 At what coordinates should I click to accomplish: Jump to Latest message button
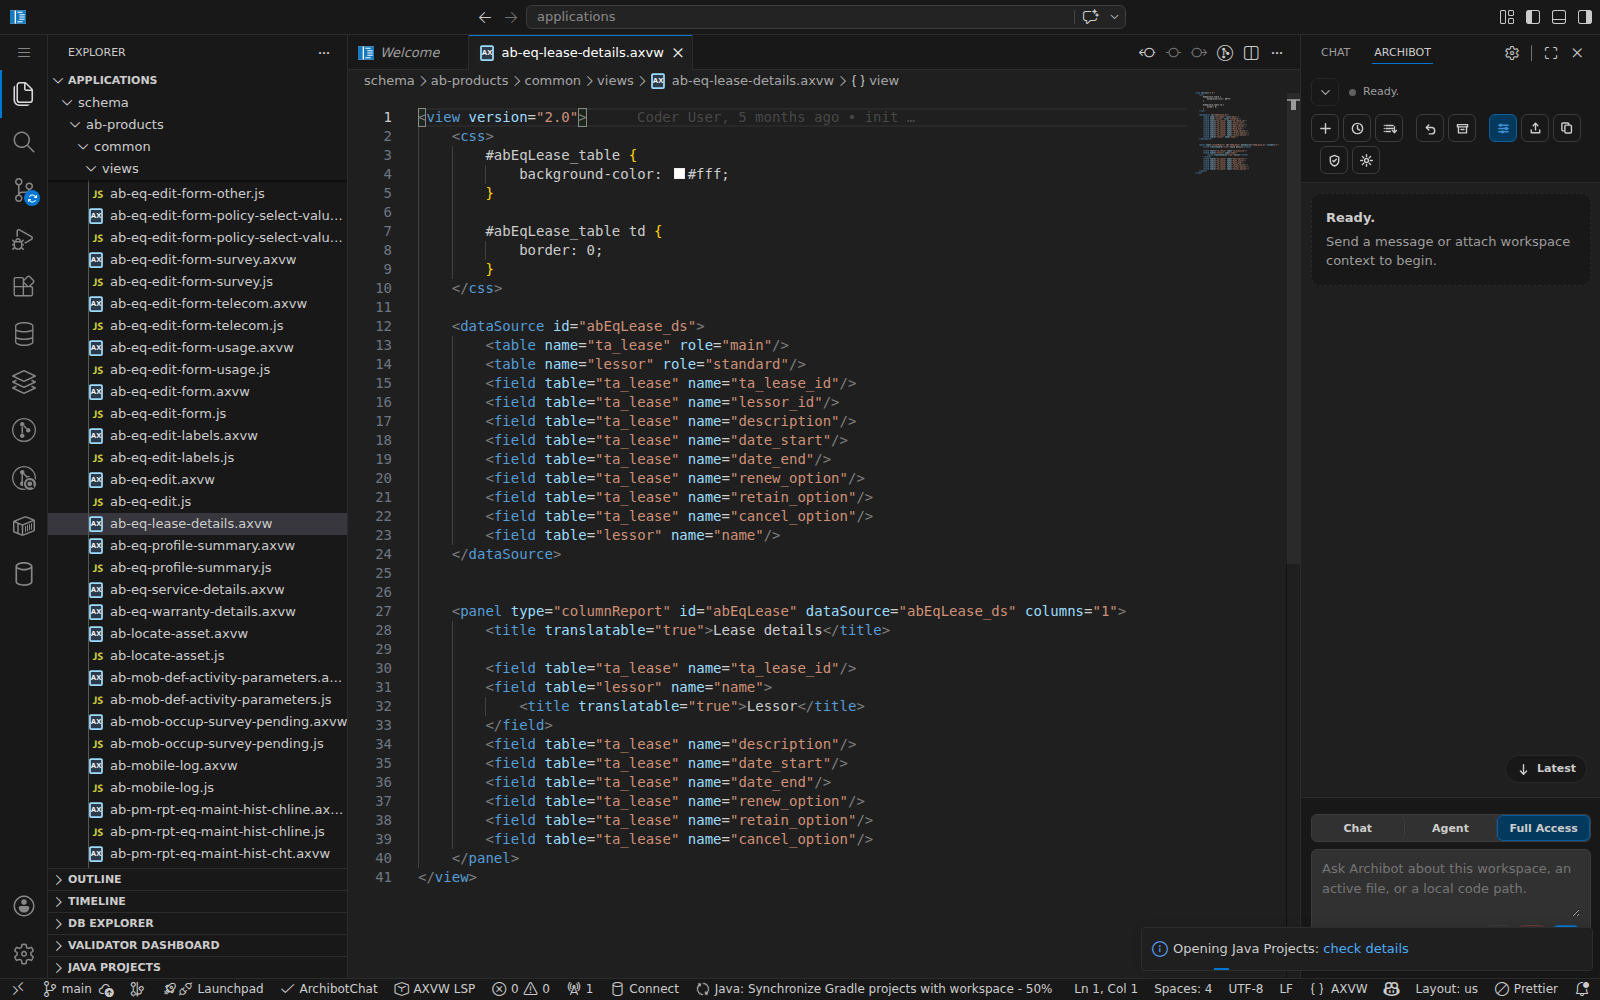[x=1546, y=768]
